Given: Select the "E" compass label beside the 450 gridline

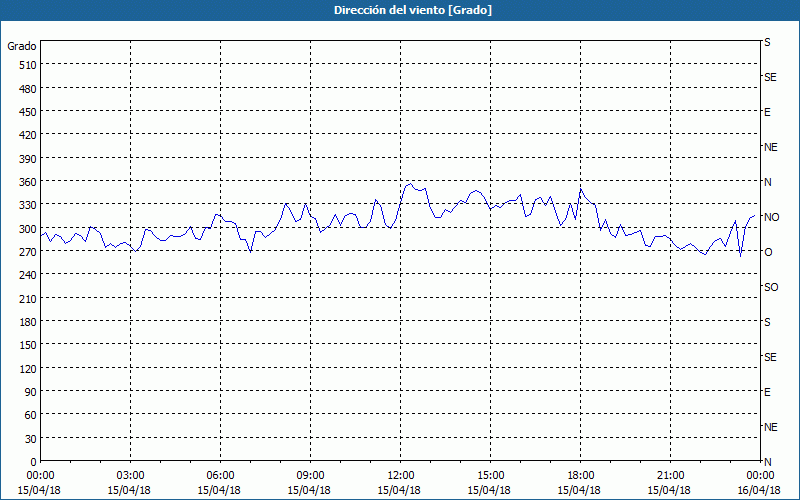Looking at the screenshot, I should [767, 112].
